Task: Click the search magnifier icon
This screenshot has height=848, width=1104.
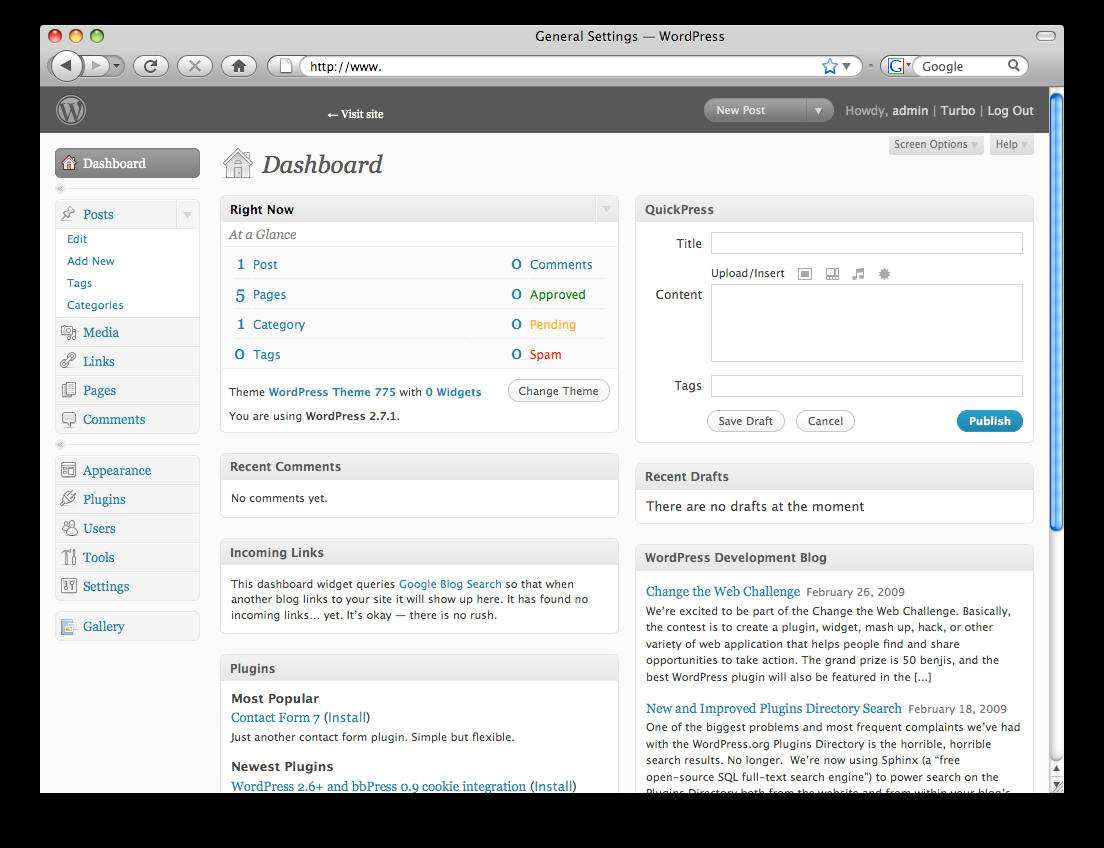Action: click(x=1014, y=66)
